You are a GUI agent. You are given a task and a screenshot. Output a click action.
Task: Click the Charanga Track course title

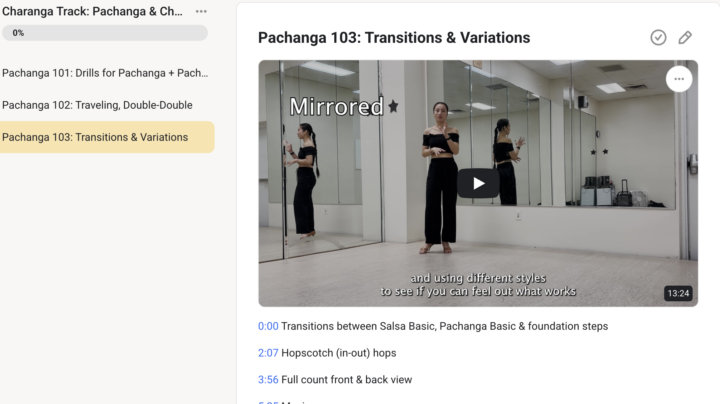92,11
